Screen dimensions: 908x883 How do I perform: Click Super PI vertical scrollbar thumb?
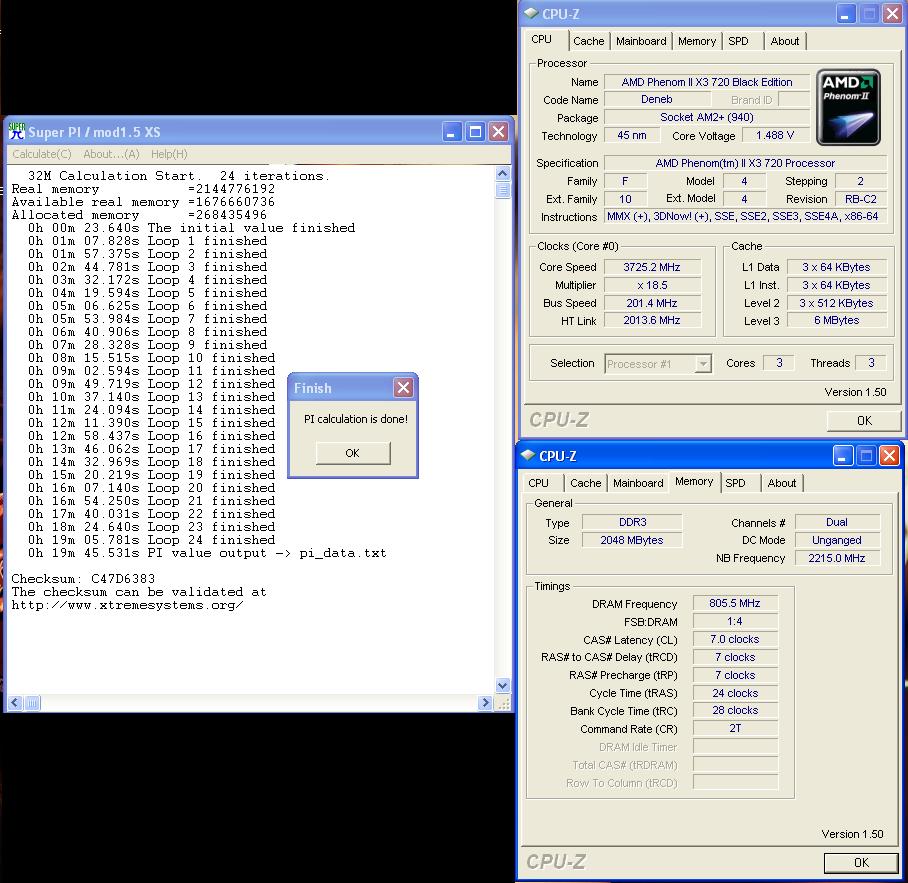point(503,190)
